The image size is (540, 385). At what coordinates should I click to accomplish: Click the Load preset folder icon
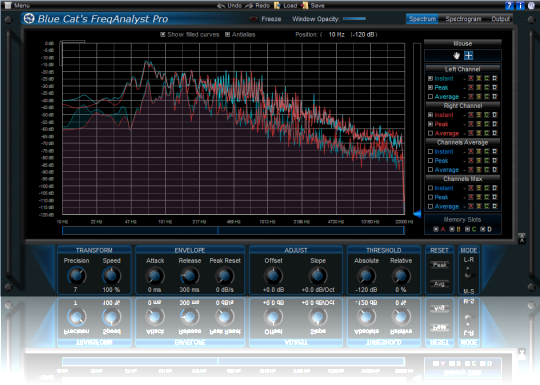click(x=277, y=6)
